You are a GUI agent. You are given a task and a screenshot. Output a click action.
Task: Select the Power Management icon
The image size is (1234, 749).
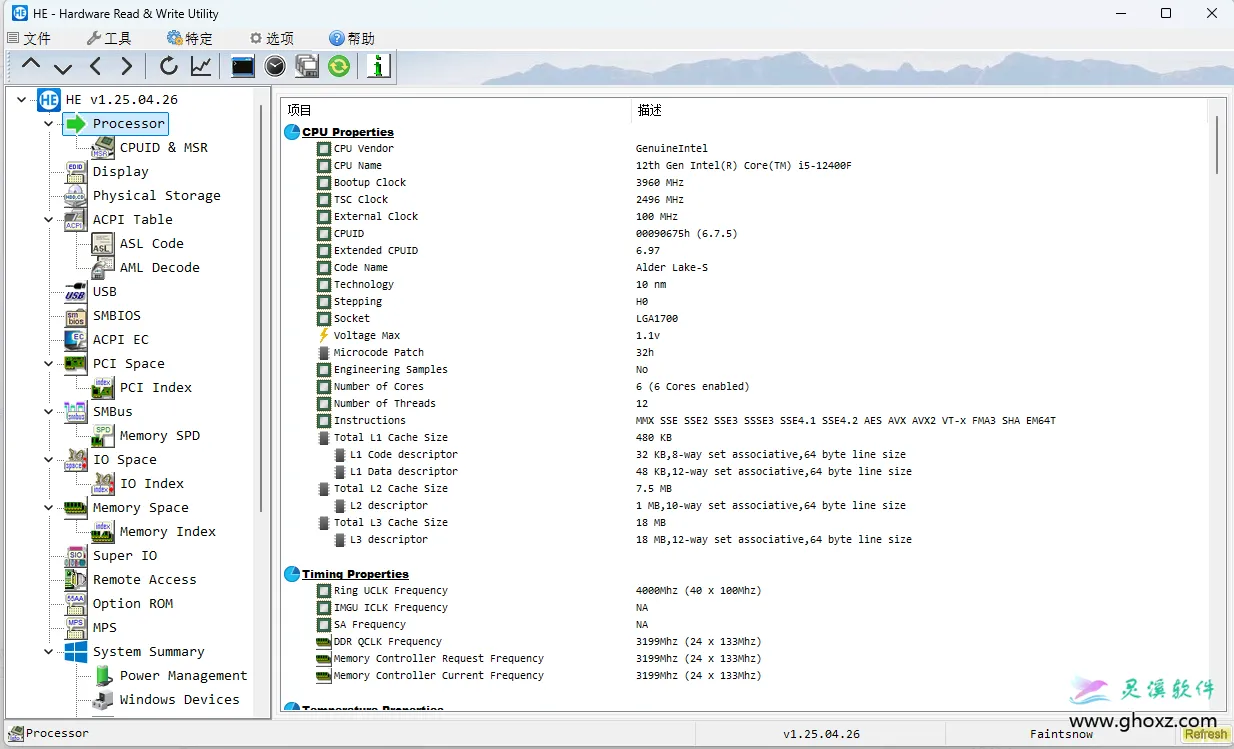pyautogui.click(x=103, y=676)
